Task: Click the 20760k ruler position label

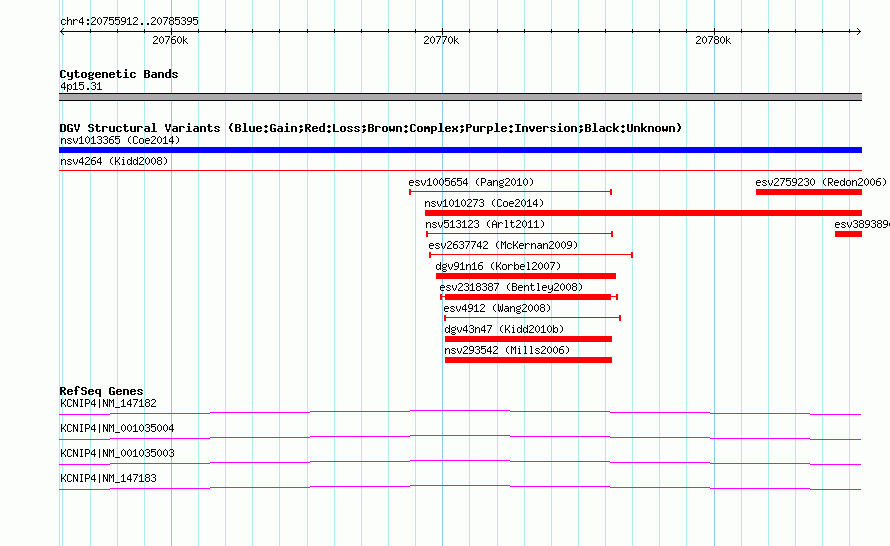Action: click(x=170, y=40)
